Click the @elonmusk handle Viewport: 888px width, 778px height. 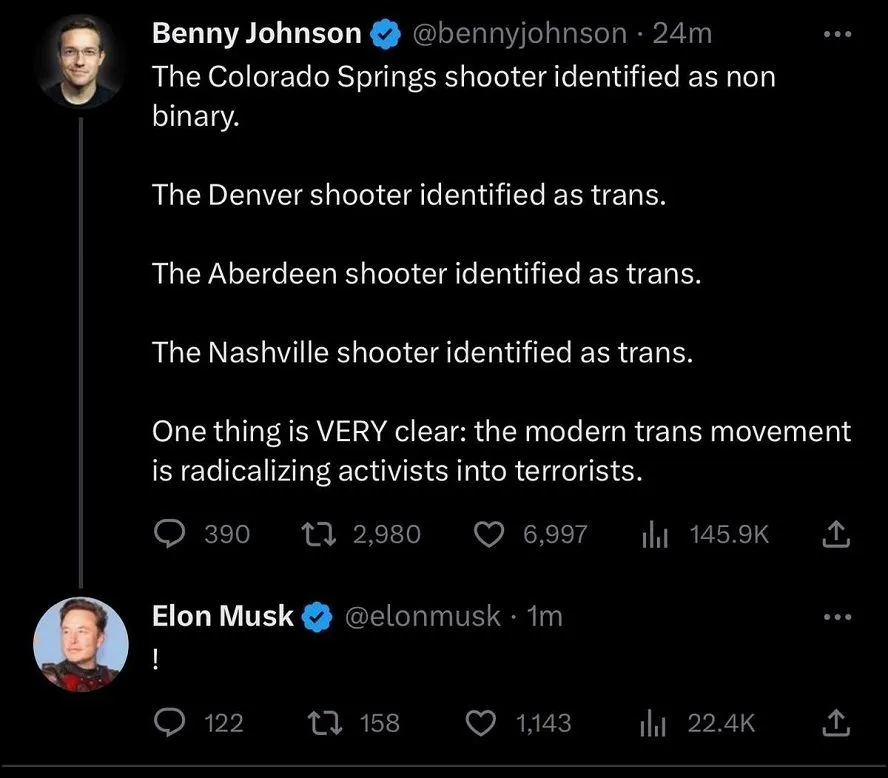pyautogui.click(x=422, y=617)
